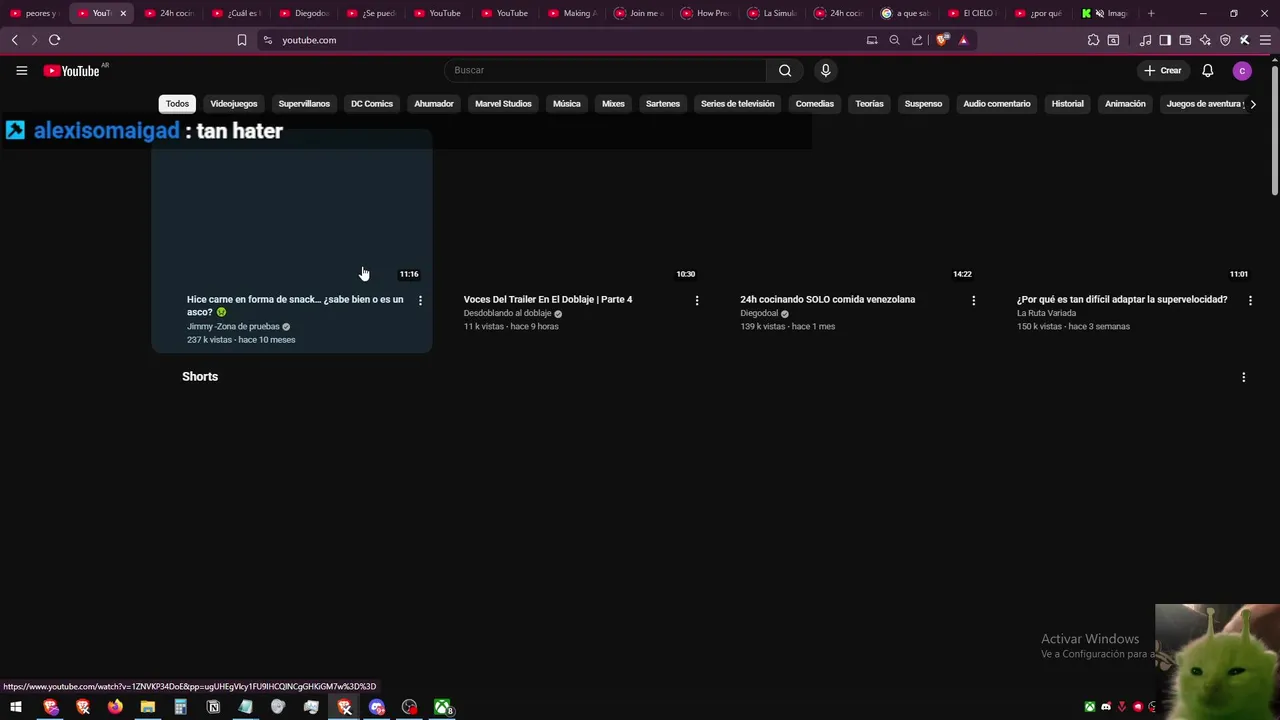Select the Teorías filter chip
This screenshot has width=1280, height=720.
(869, 104)
